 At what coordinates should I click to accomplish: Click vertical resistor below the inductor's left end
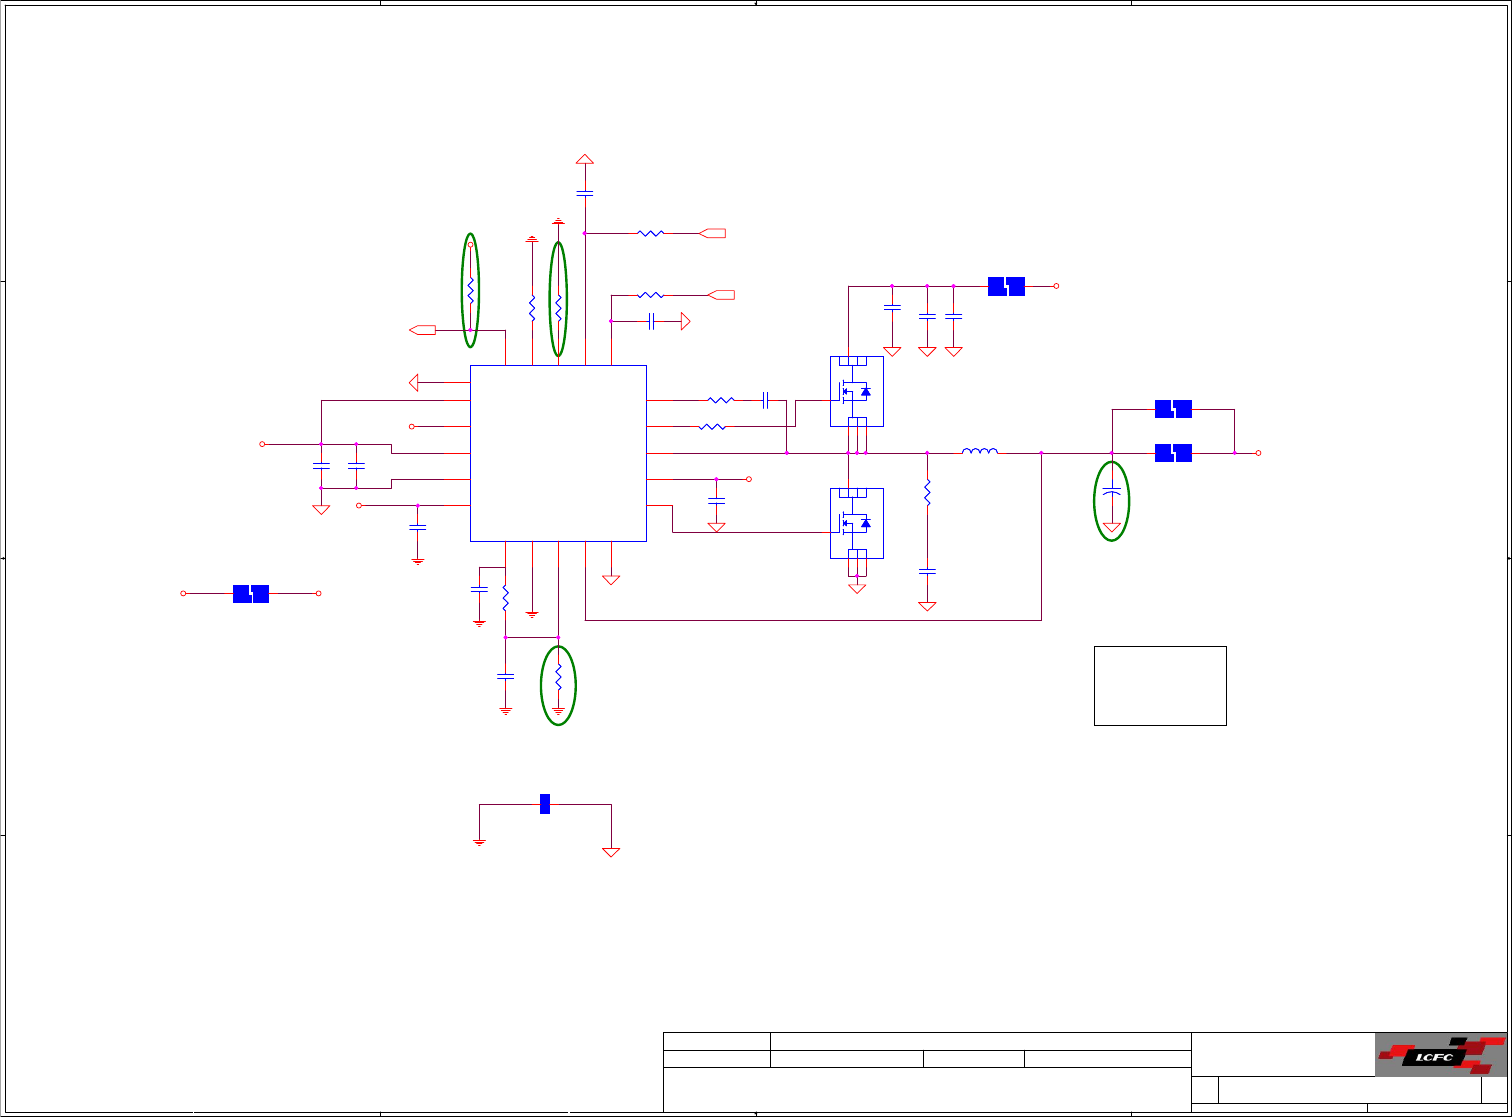(x=927, y=493)
